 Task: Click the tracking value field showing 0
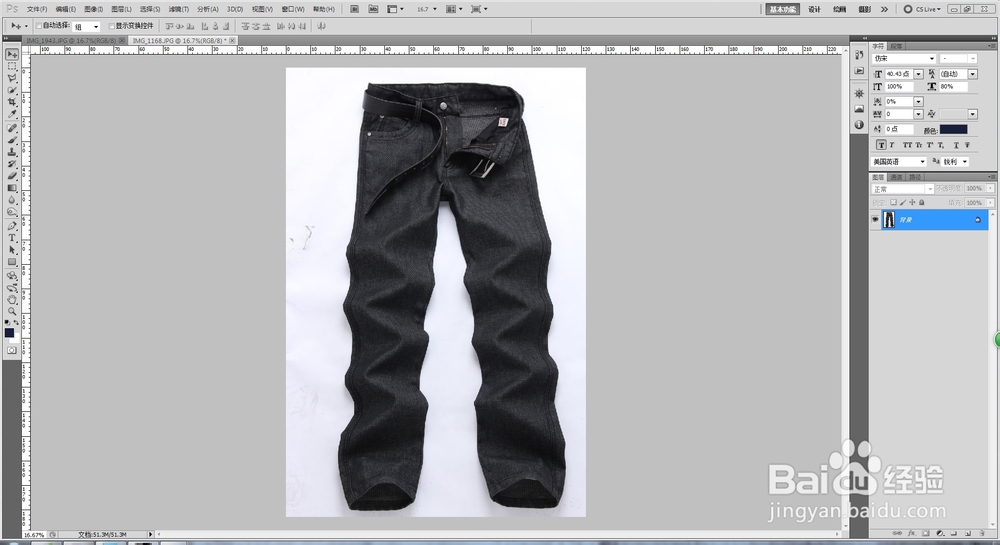pos(899,114)
